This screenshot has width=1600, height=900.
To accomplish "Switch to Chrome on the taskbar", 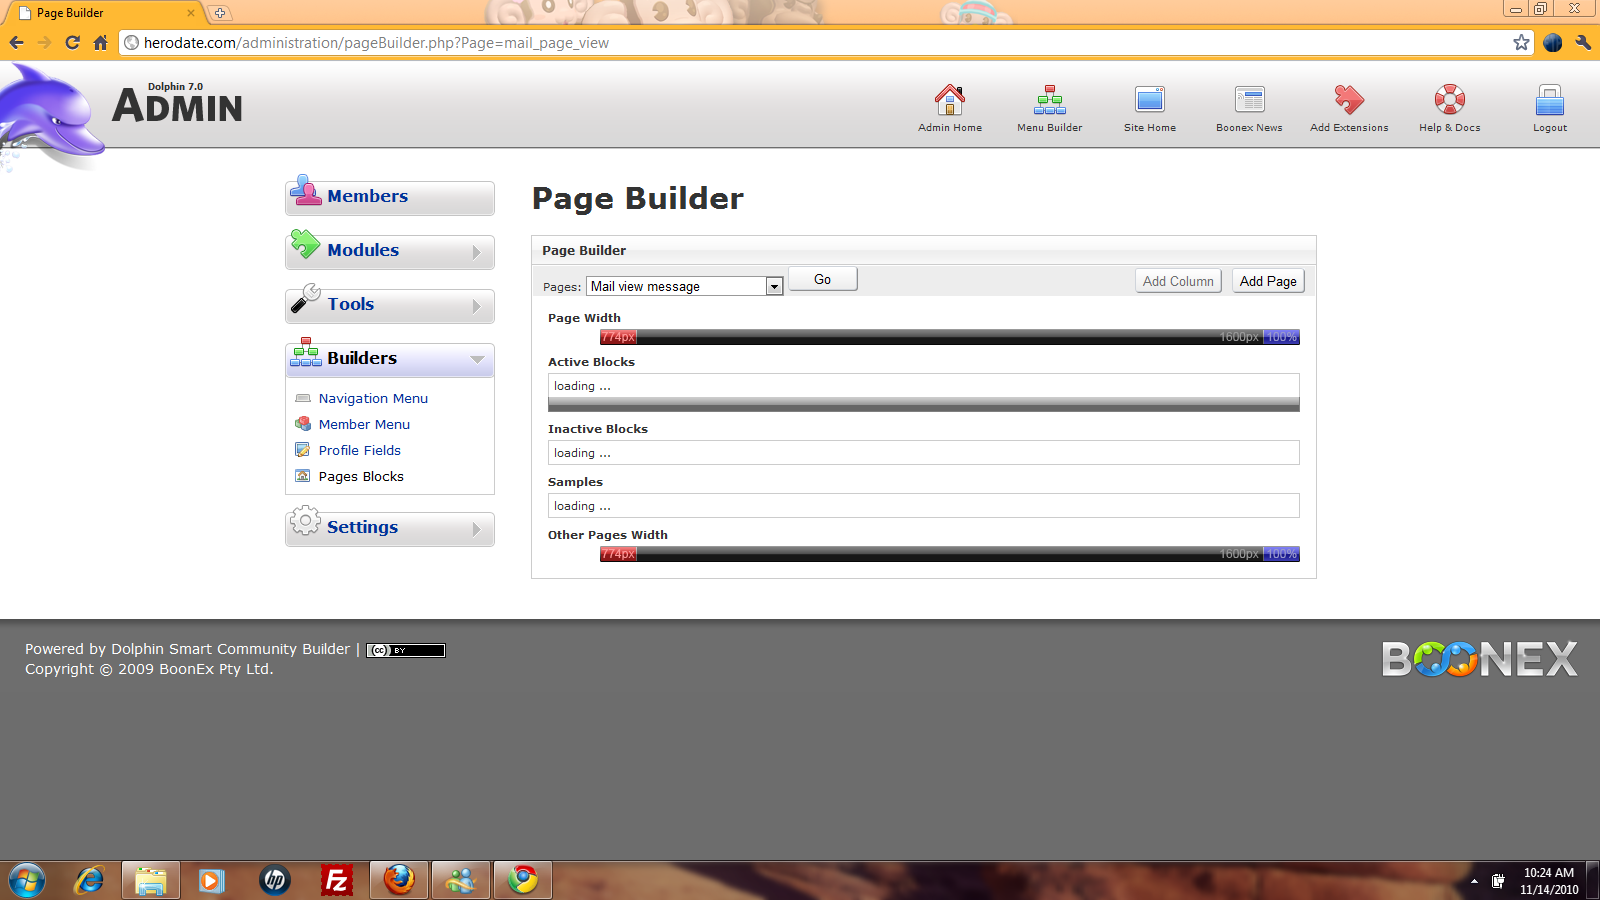I will pos(523,880).
